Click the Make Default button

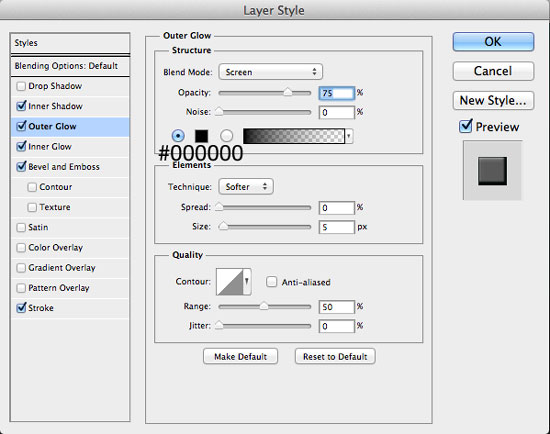click(240, 356)
